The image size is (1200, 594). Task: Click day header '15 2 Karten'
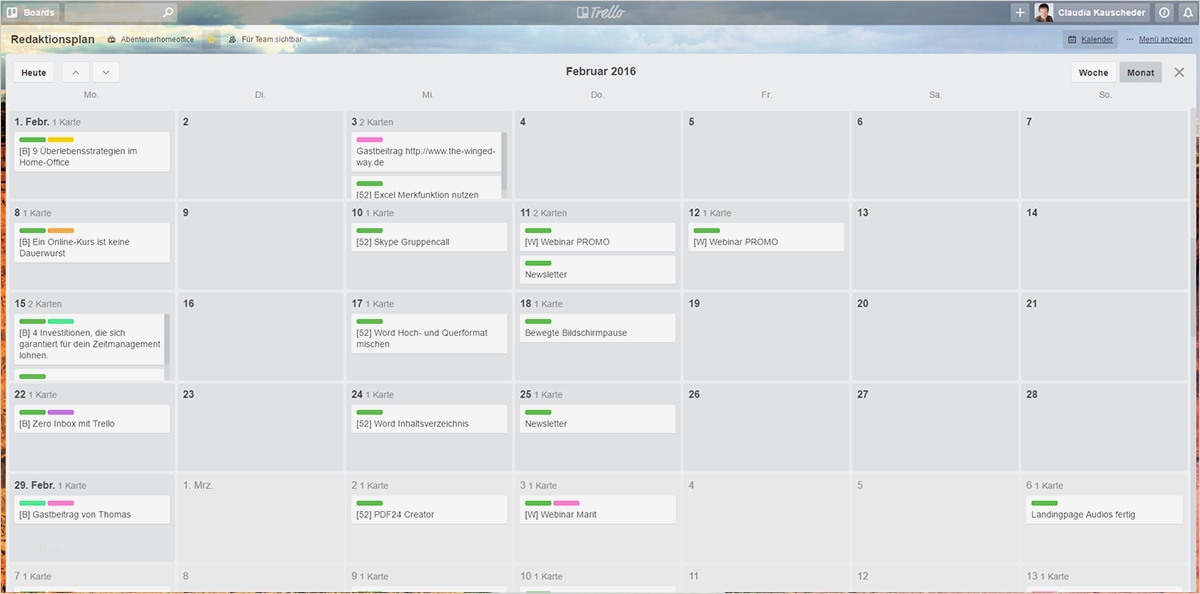38,303
